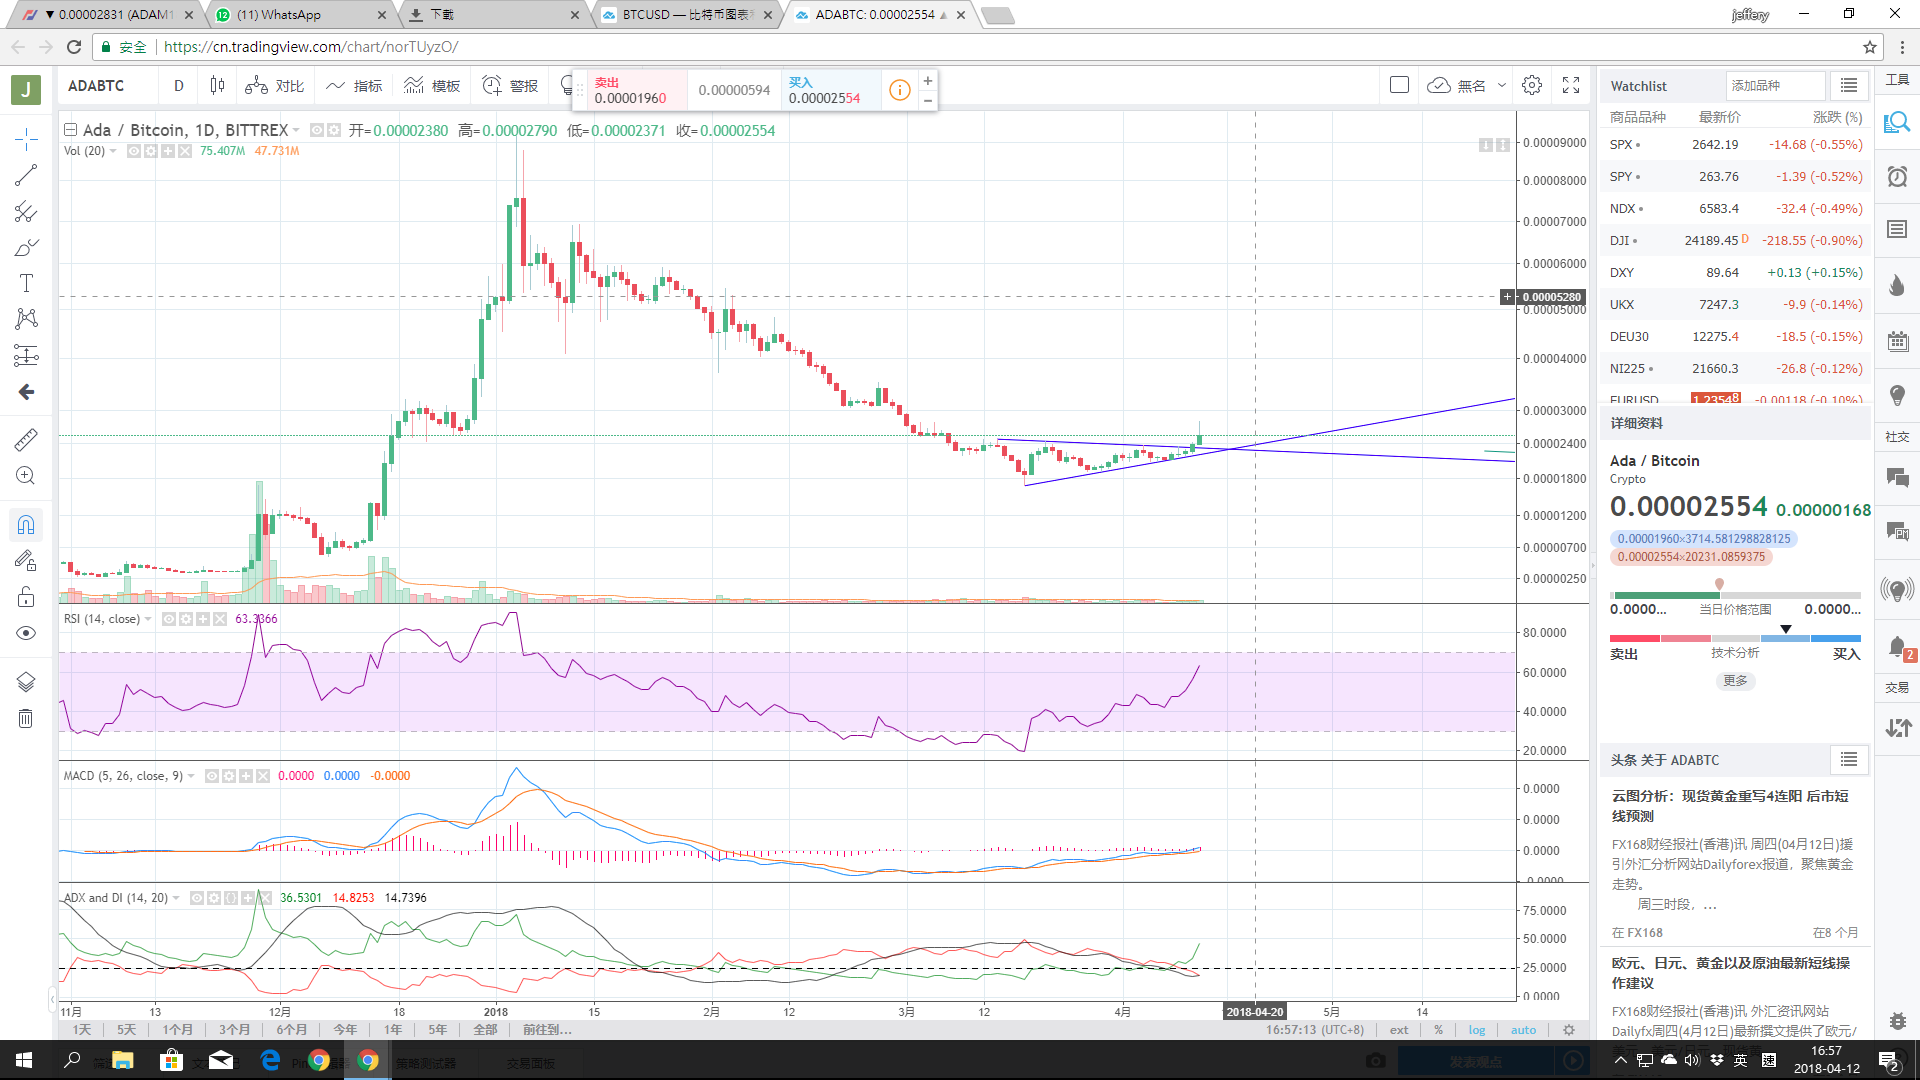
Task: Click the 更多 (more) technical analysis button
Action: pos(1735,681)
